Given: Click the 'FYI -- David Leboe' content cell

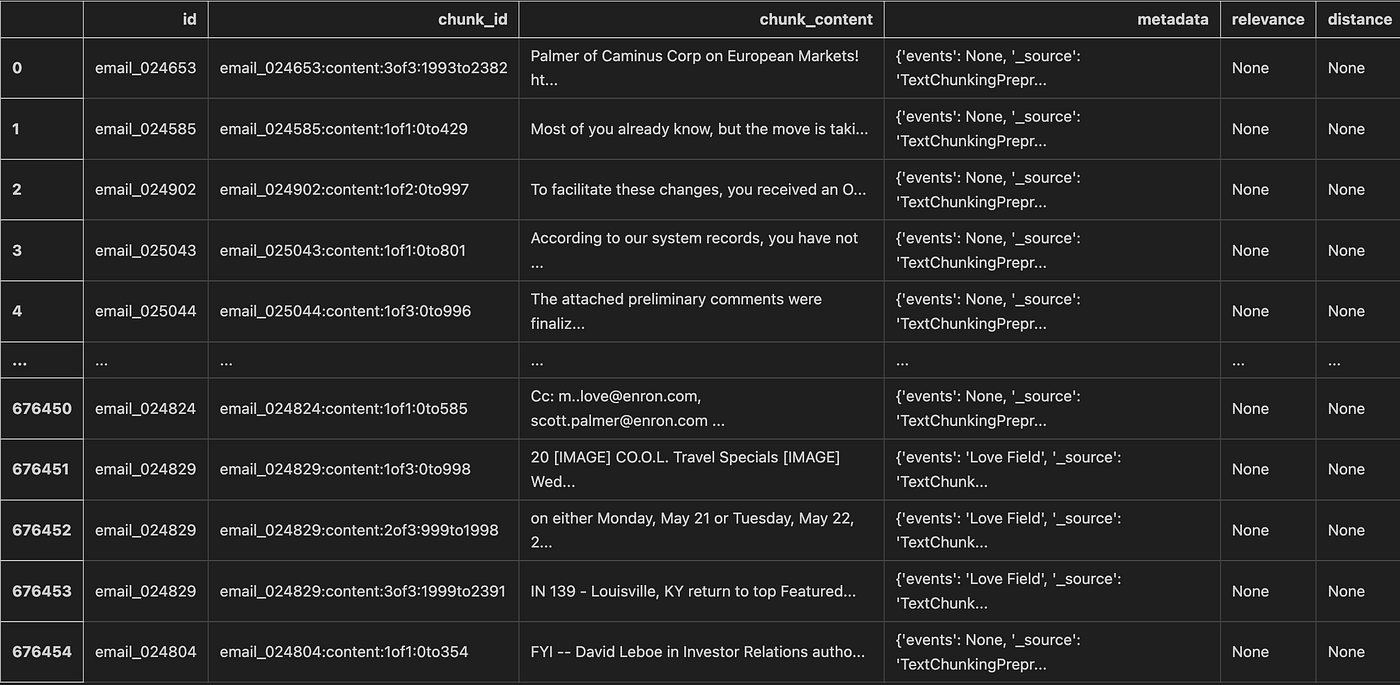Looking at the screenshot, I should click(x=702, y=652).
